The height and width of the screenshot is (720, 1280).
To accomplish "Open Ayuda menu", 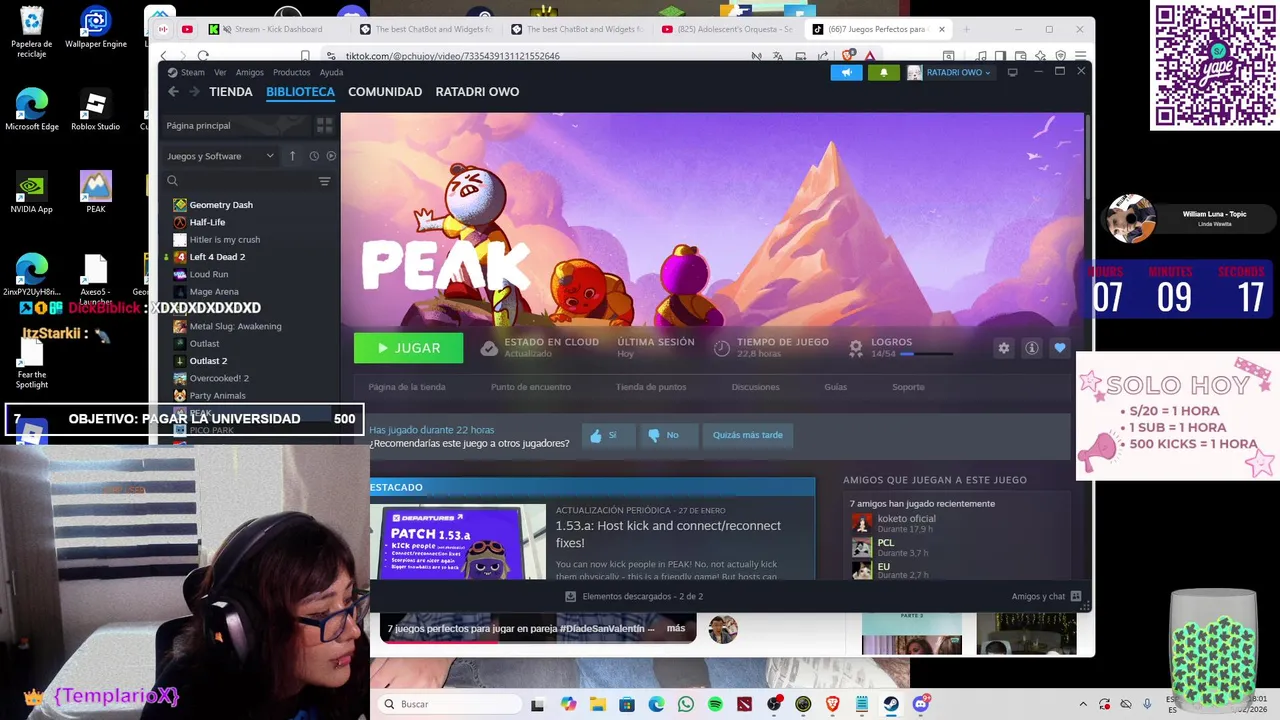I will click(331, 72).
